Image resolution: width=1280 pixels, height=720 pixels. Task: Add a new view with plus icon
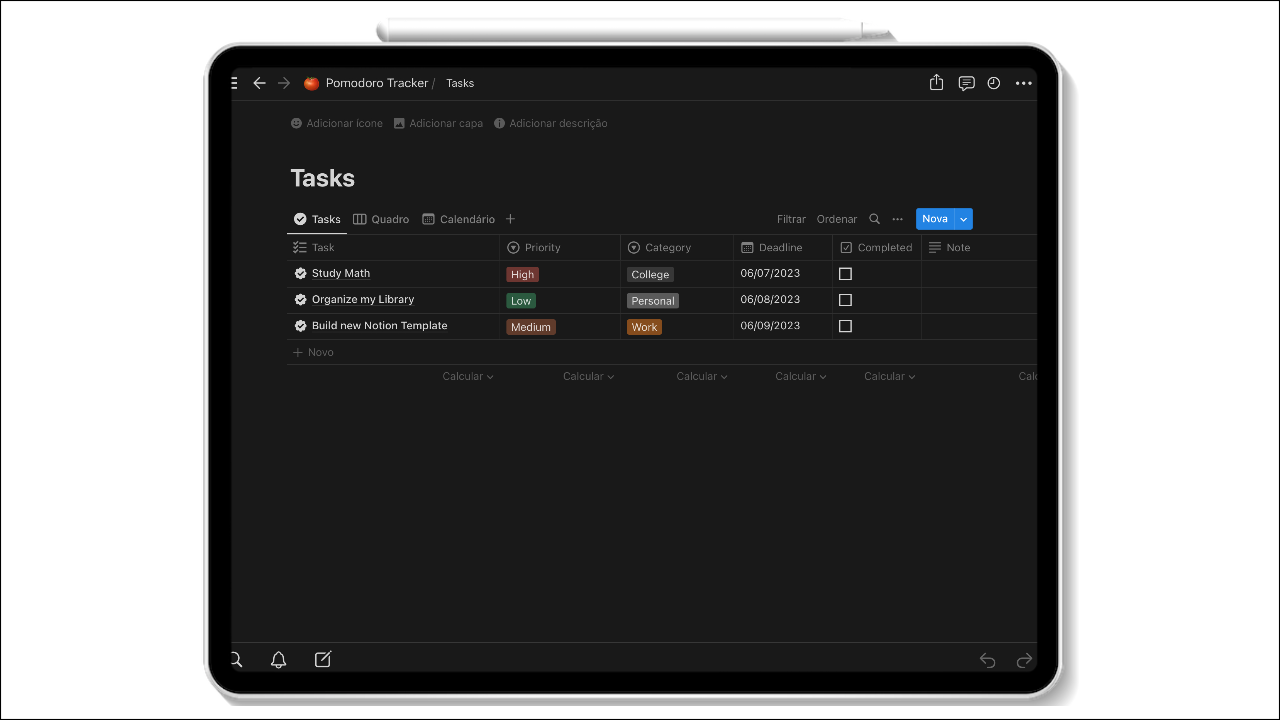510,219
